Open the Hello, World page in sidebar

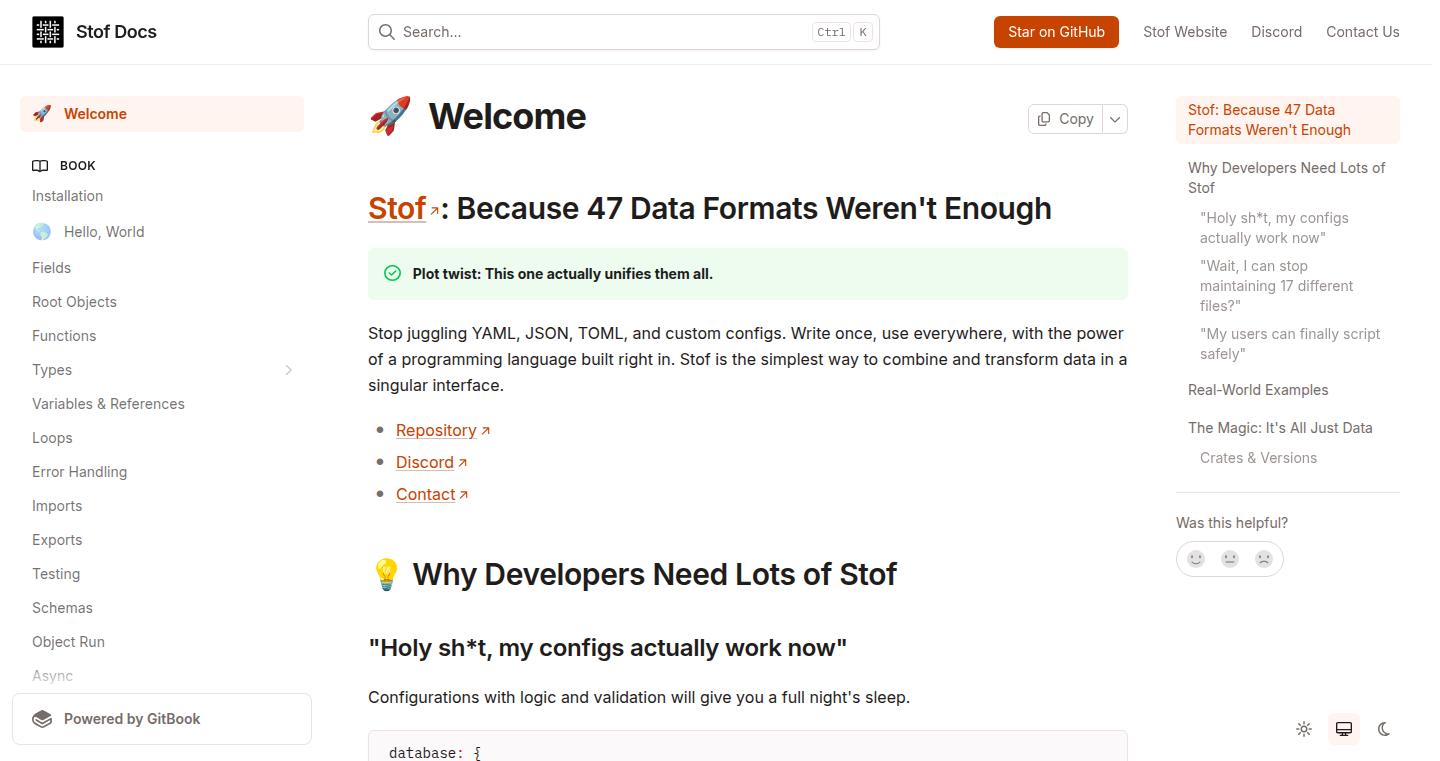point(162,232)
